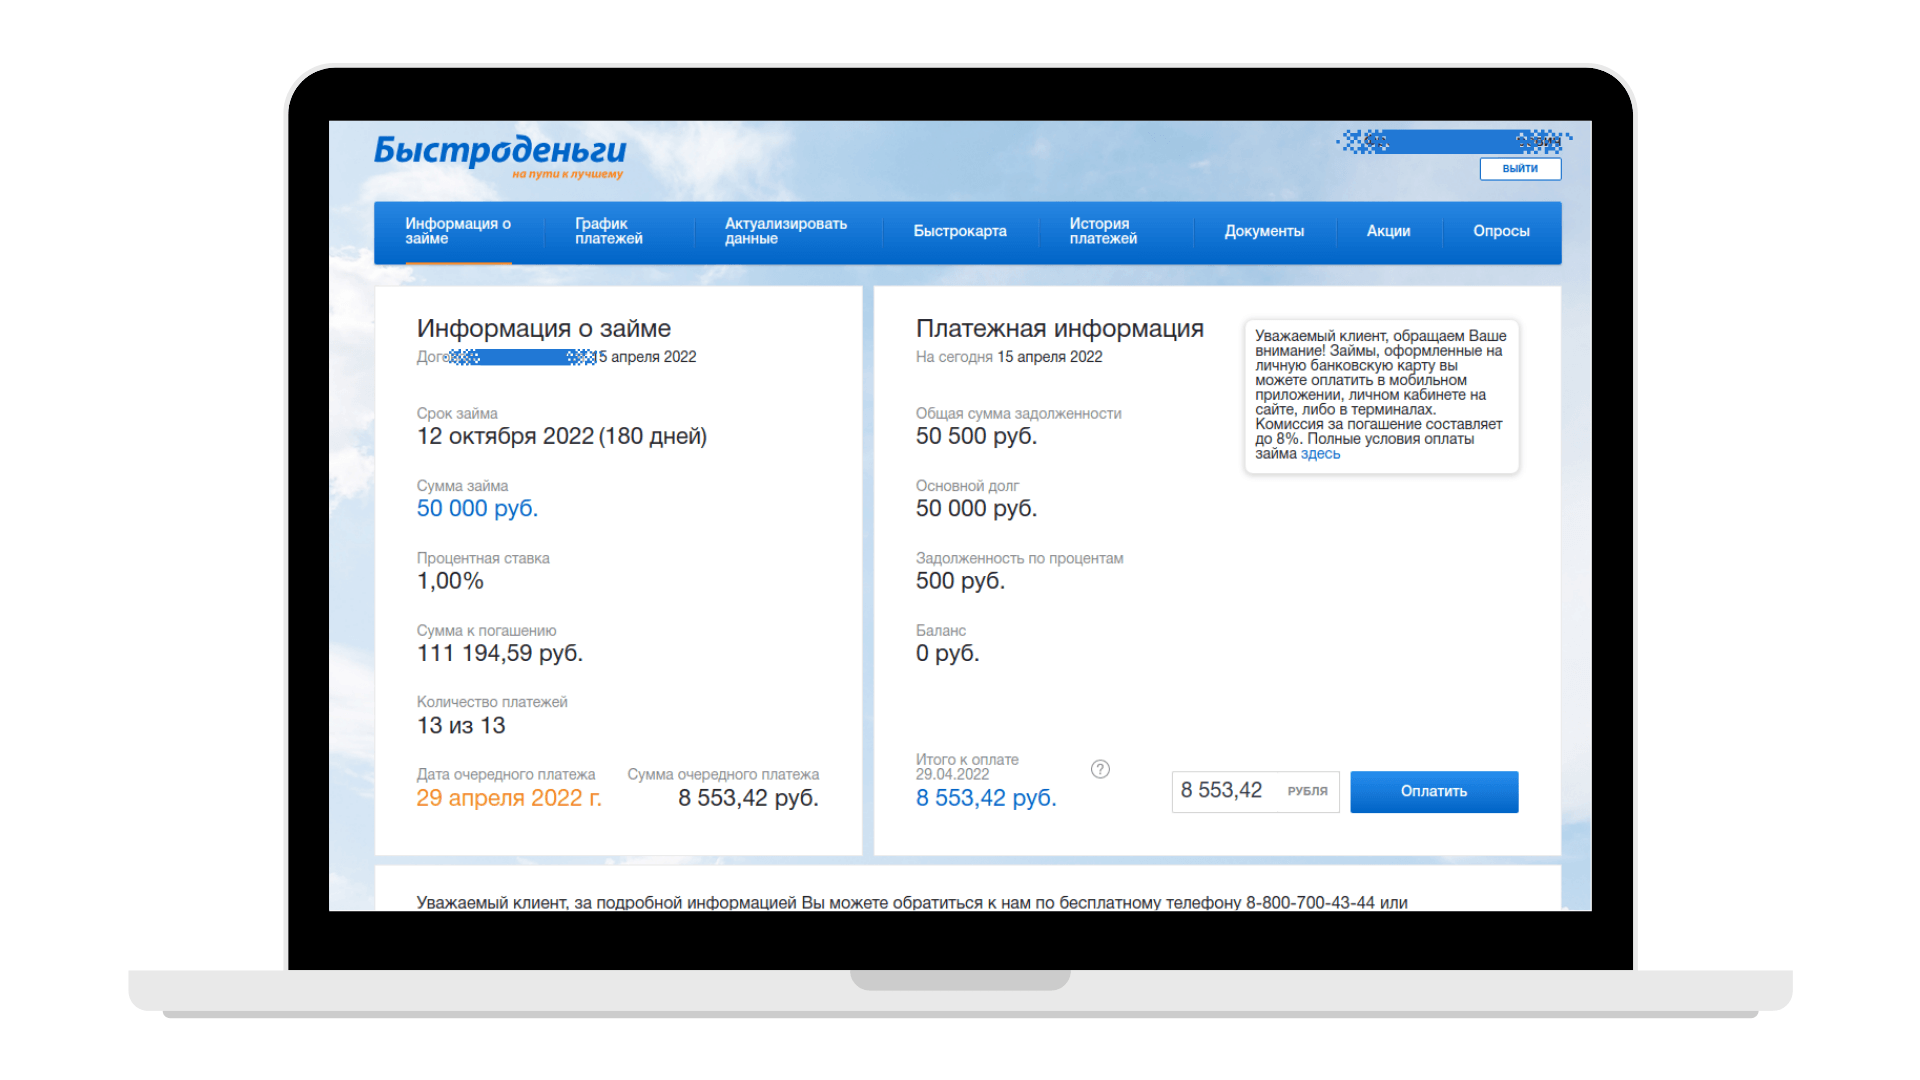Image resolution: width=1920 pixels, height=1080 pixels.
Task: Open the Опросы tab
Action: point(1501,231)
